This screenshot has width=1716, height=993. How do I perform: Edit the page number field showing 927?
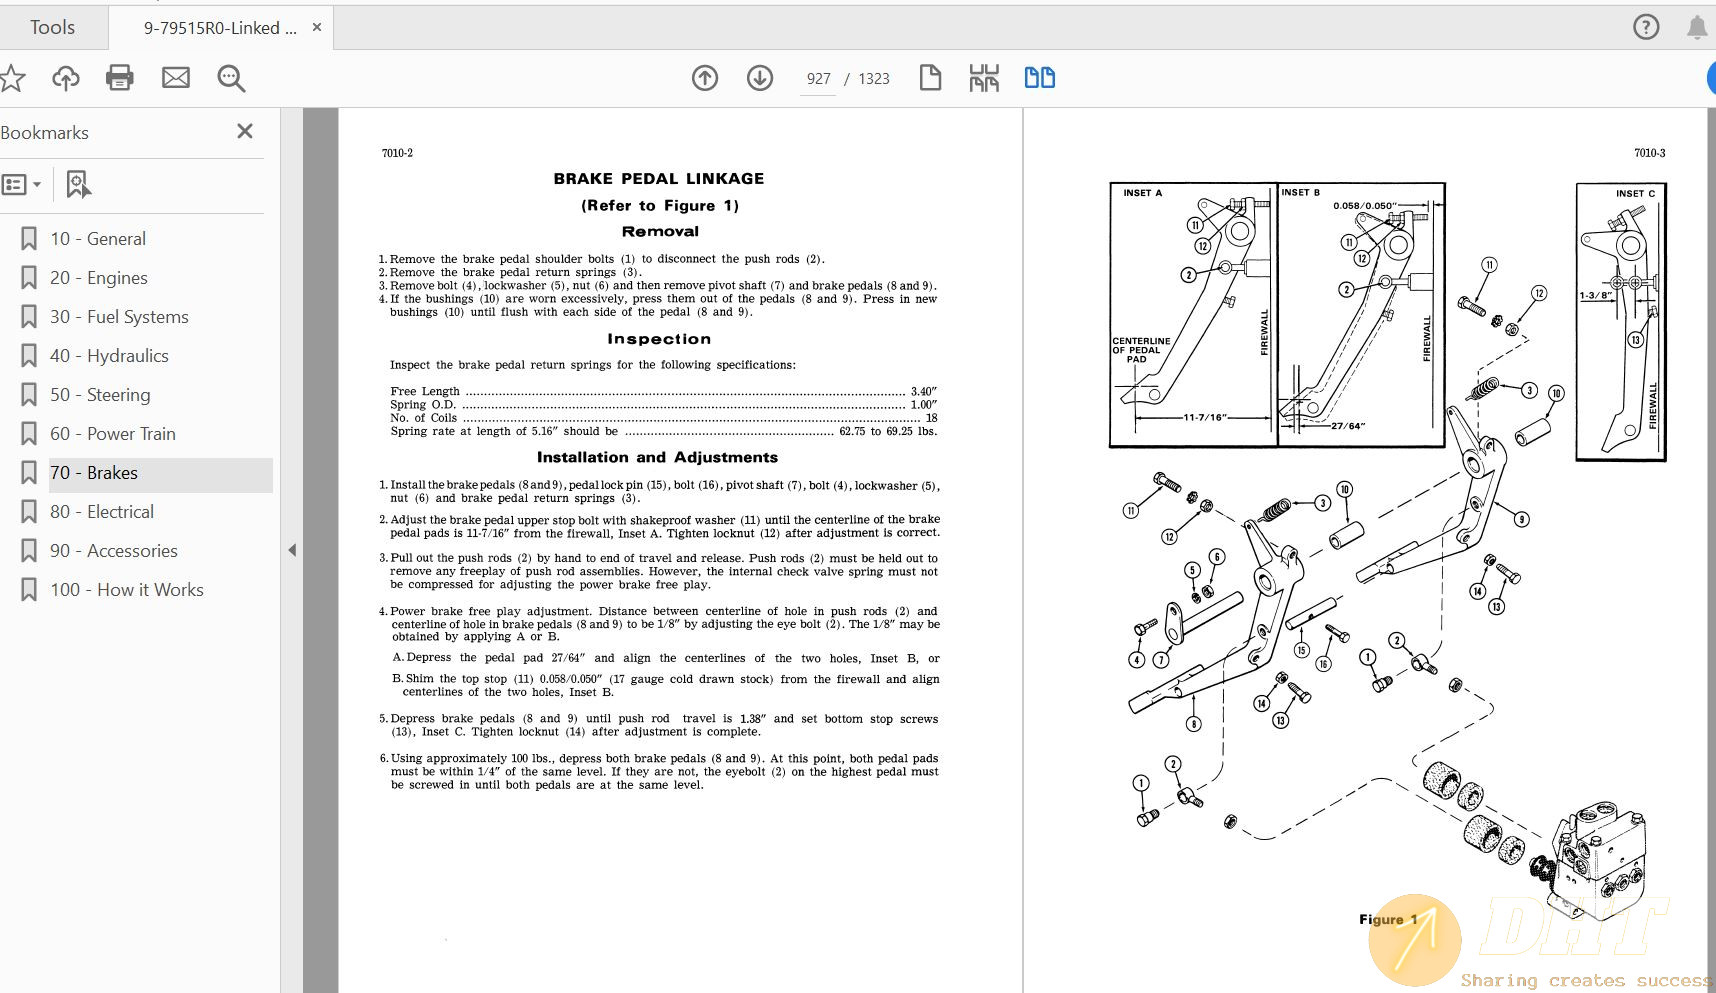(x=817, y=78)
